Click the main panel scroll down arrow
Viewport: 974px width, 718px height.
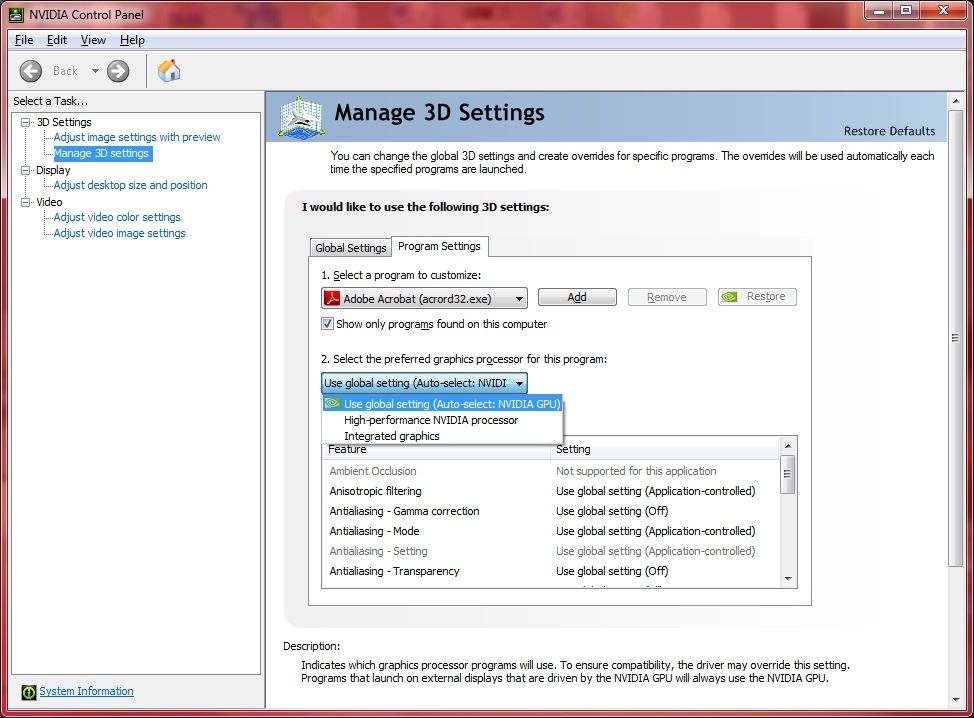(955, 700)
